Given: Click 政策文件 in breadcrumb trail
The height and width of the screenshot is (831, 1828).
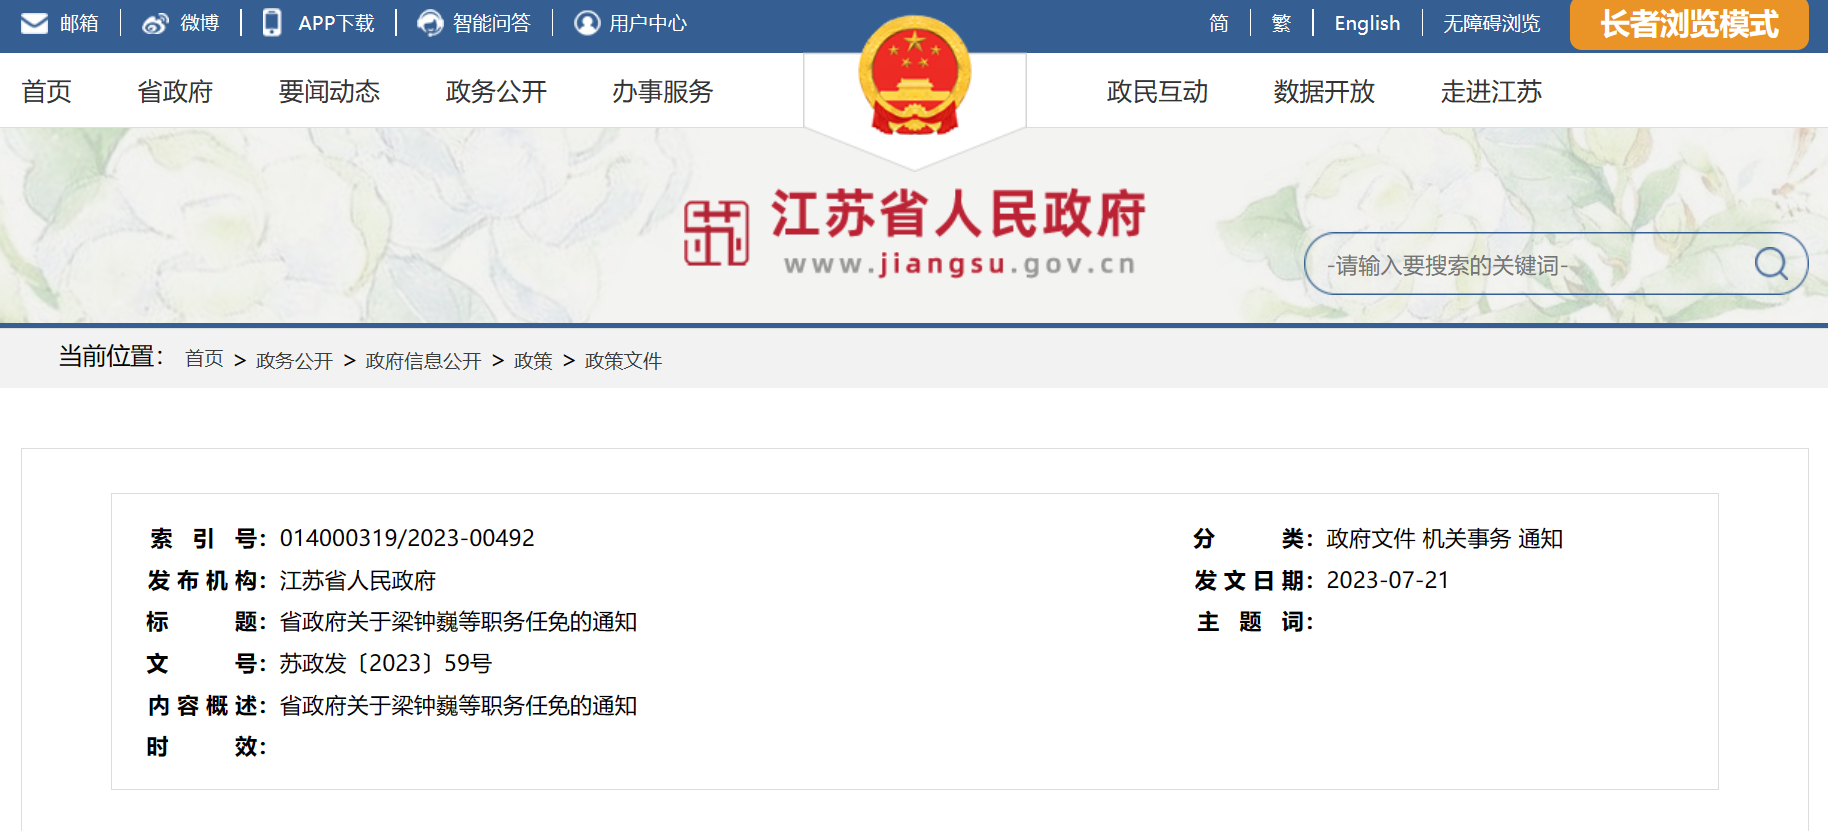Looking at the screenshot, I should point(623,360).
